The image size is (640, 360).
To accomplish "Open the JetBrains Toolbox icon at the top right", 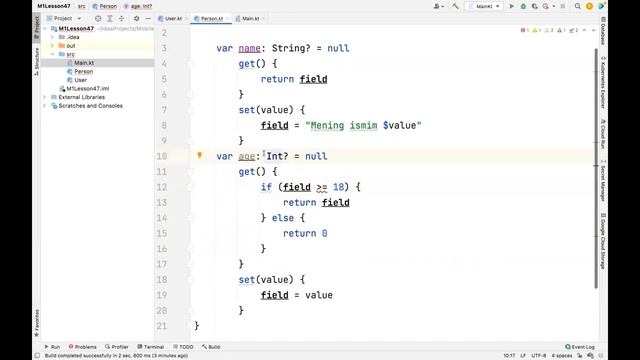I will [601, 6].
